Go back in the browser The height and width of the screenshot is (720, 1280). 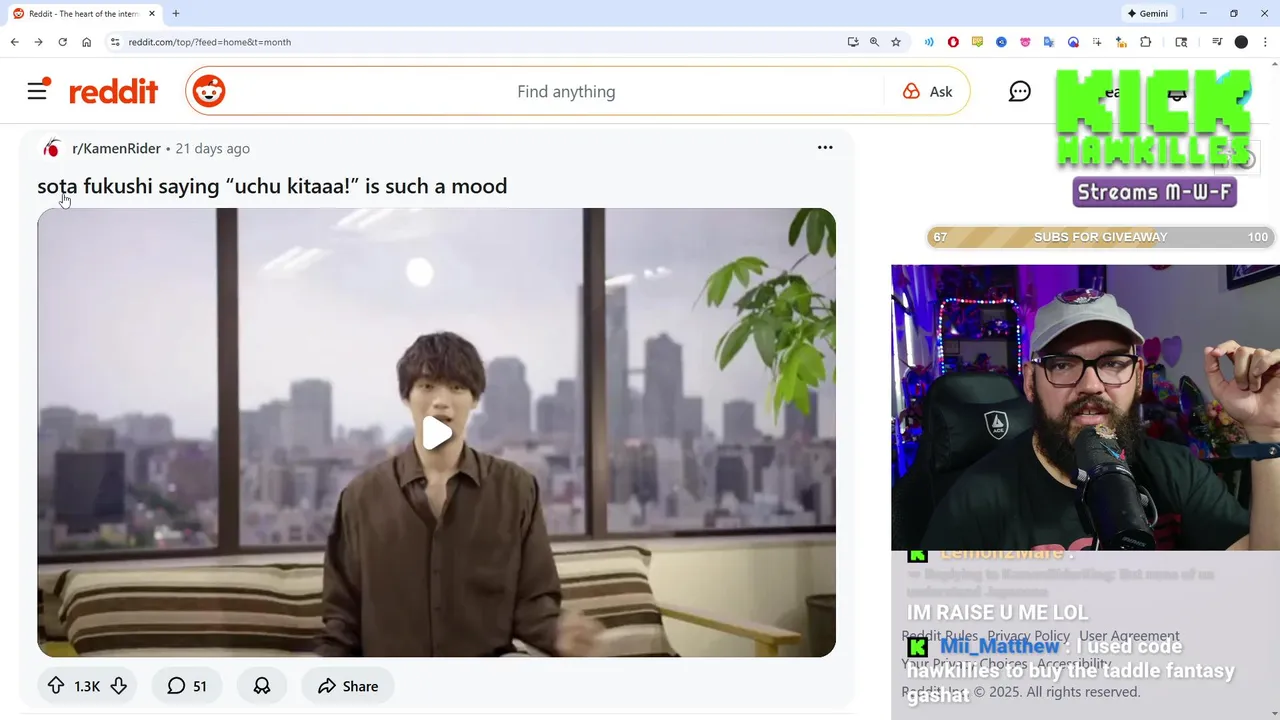[x=14, y=42]
